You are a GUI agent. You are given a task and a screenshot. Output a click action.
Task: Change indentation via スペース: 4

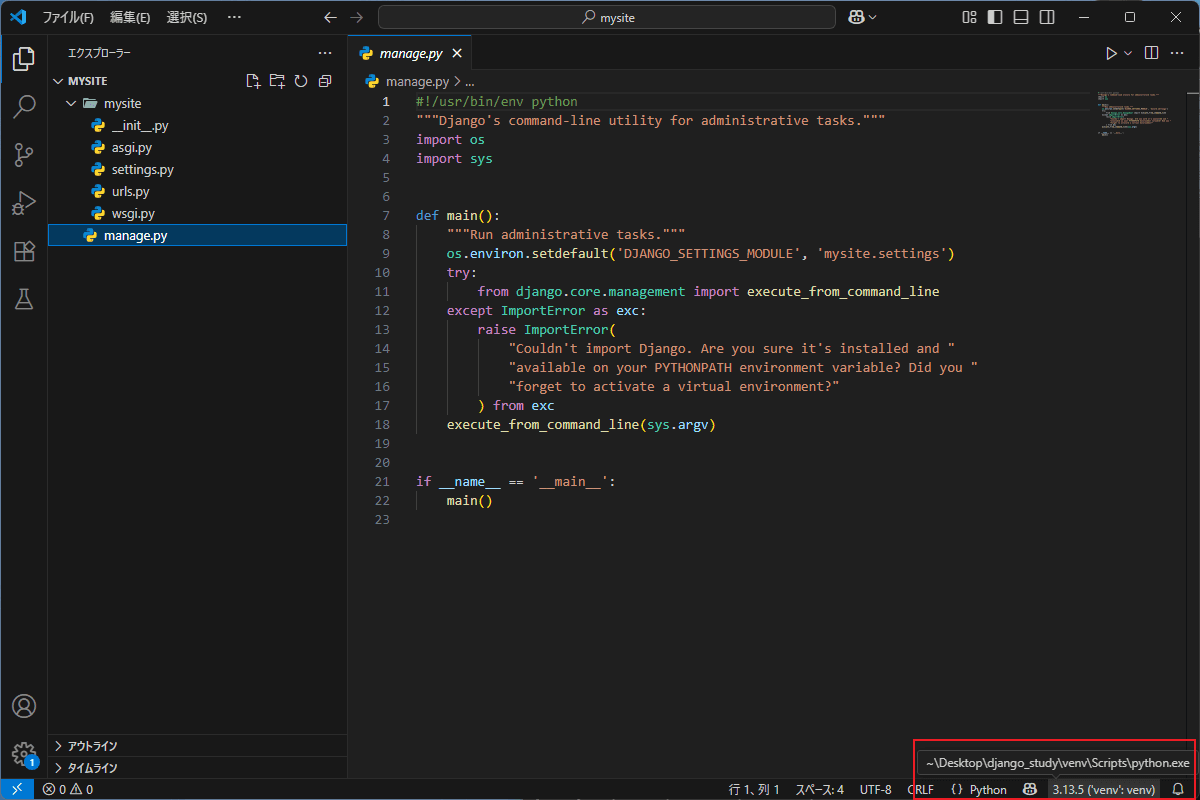pos(819,789)
